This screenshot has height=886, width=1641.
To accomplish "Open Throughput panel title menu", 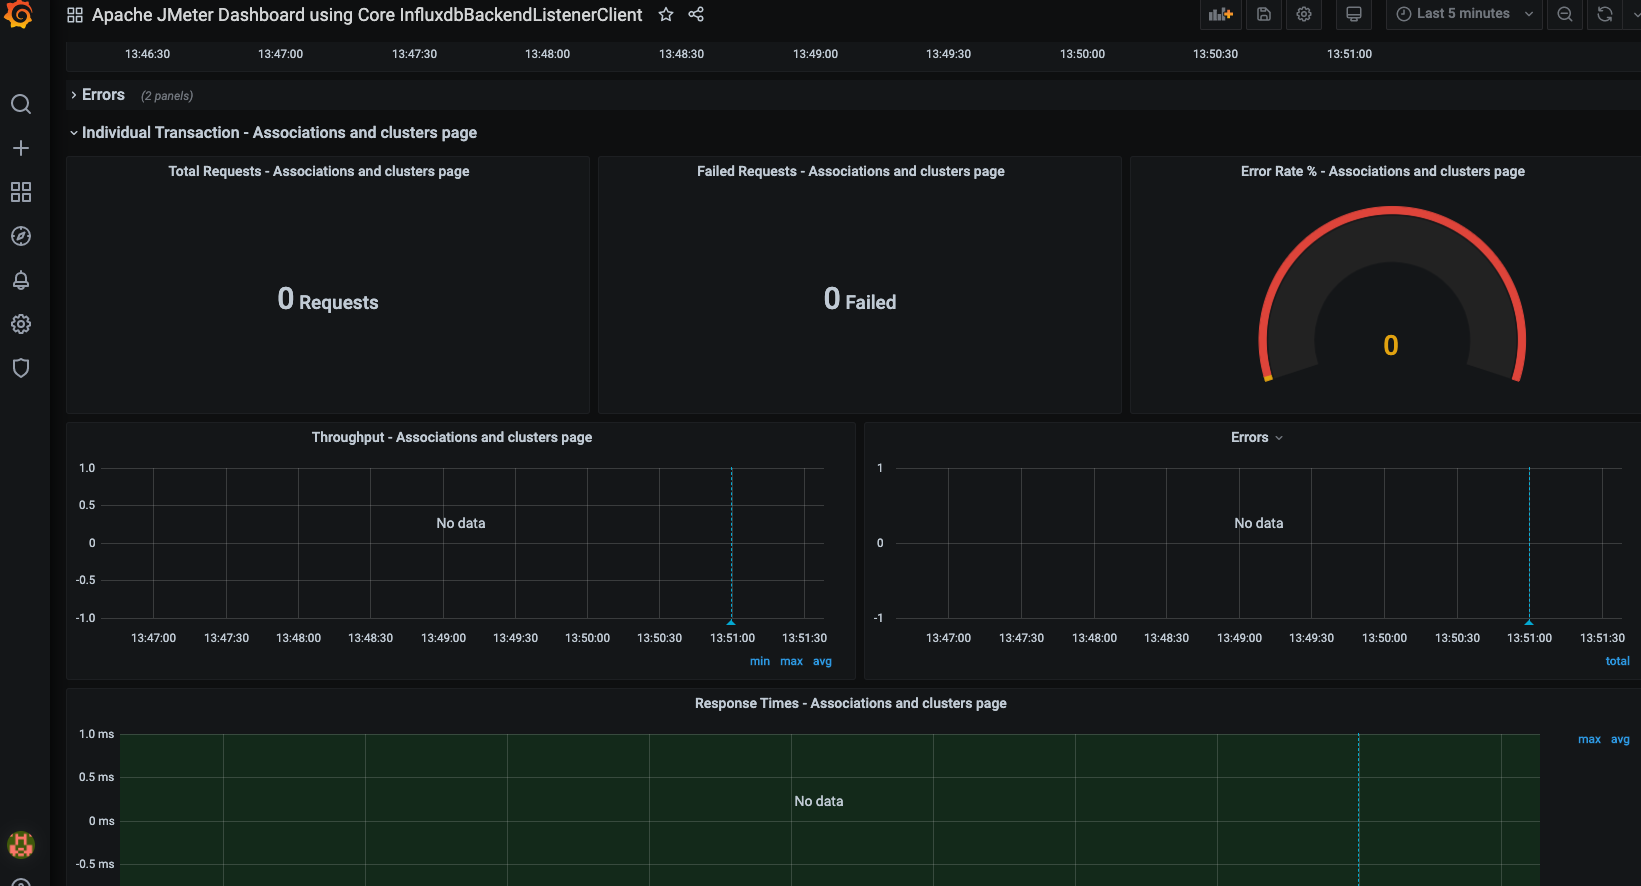I will [452, 437].
